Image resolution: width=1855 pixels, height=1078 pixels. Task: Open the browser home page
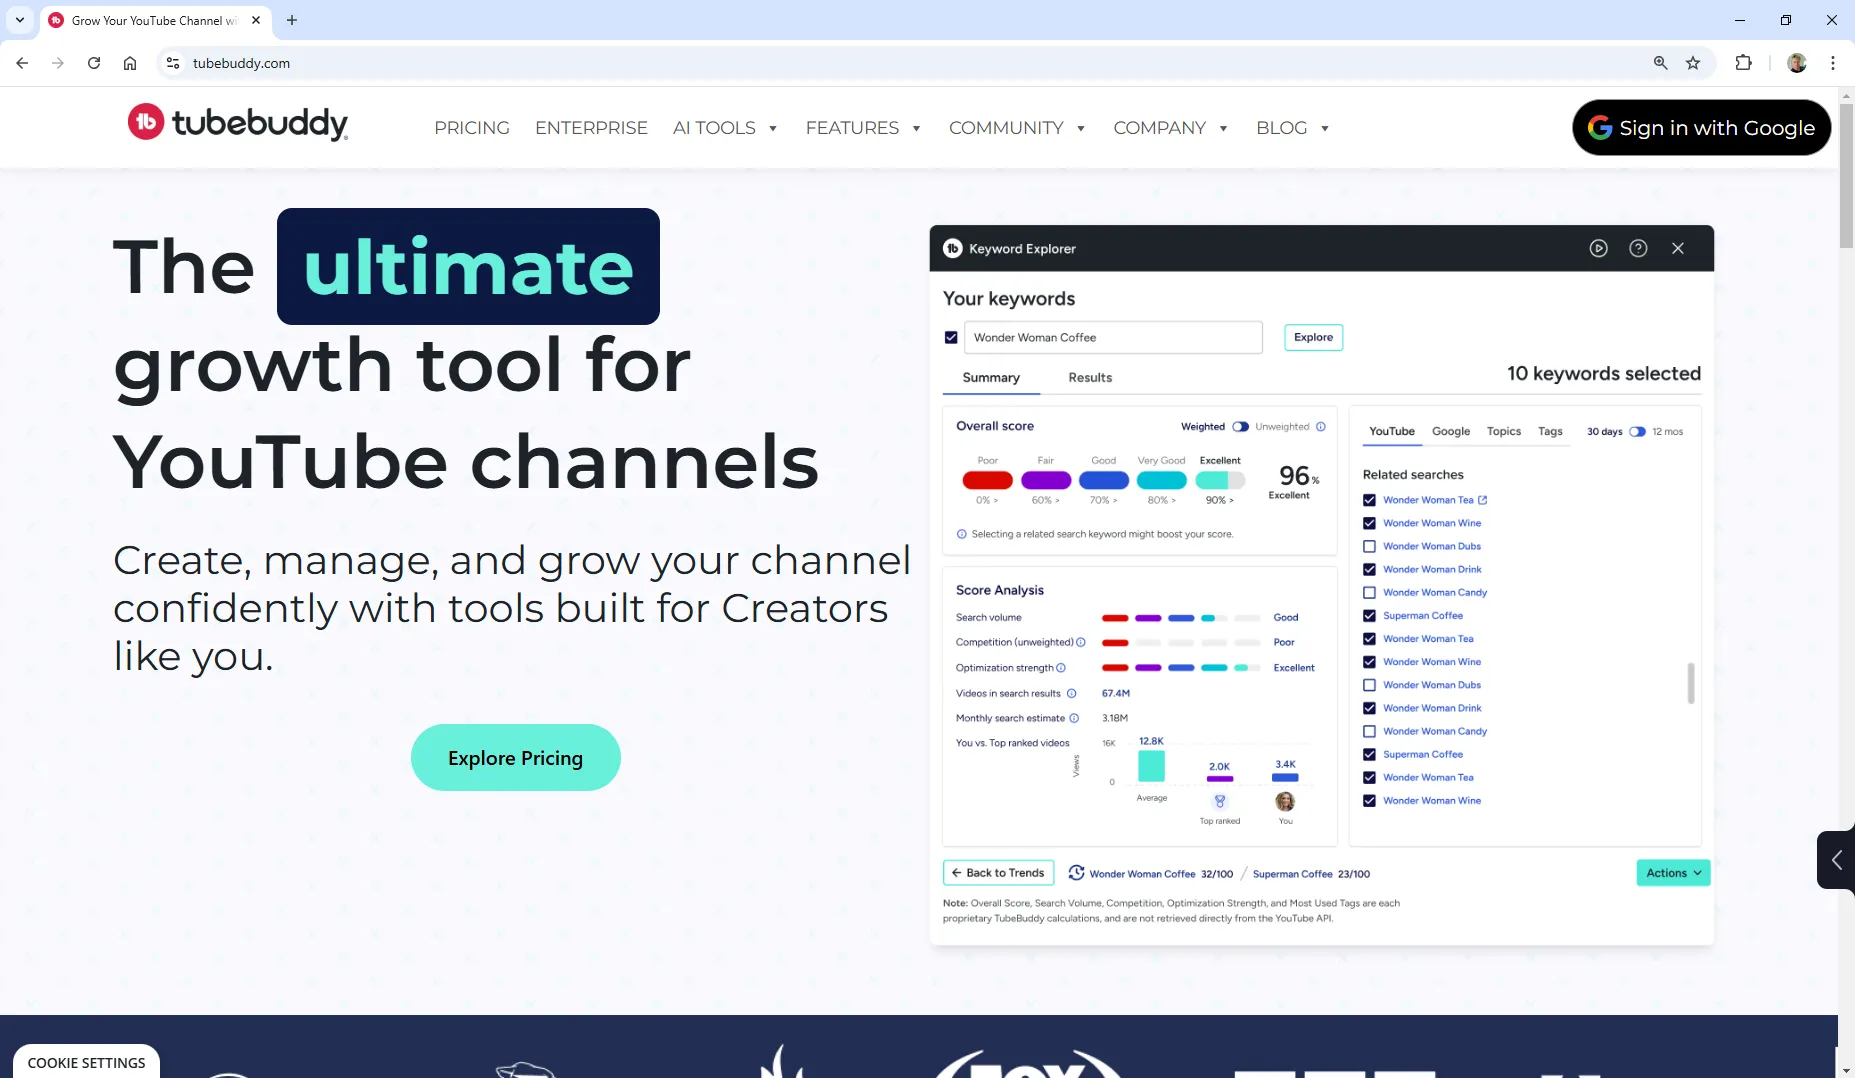click(130, 63)
